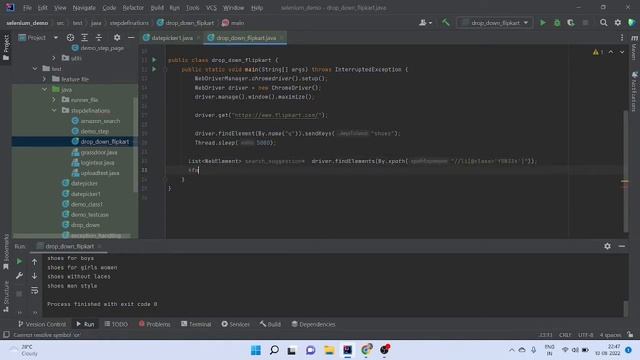This screenshot has height=360, width=640.
Task: Open Run panel settings gear
Action: tap(607, 246)
